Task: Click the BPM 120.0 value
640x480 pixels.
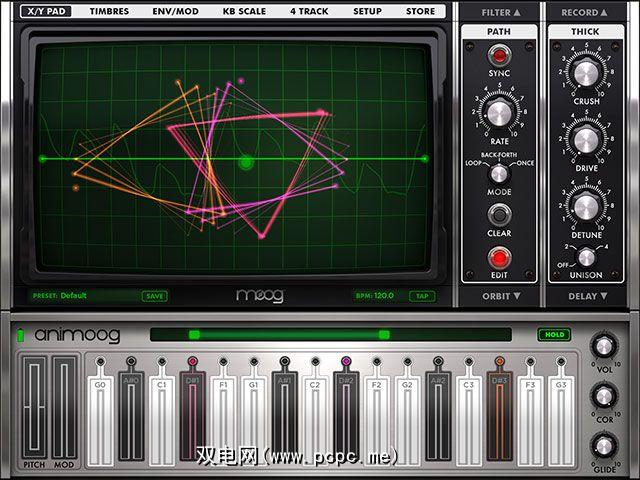Action: [375, 296]
